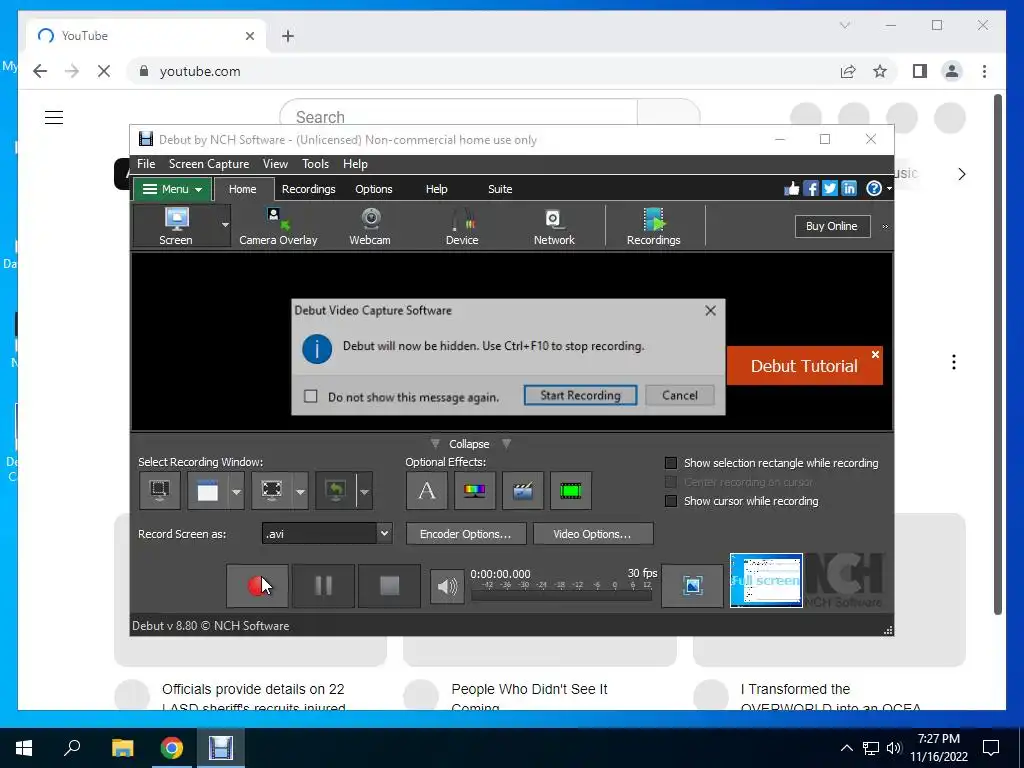This screenshot has width=1024, height=768.
Task: Check 'Do not show this message again'
Action: (311, 396)
